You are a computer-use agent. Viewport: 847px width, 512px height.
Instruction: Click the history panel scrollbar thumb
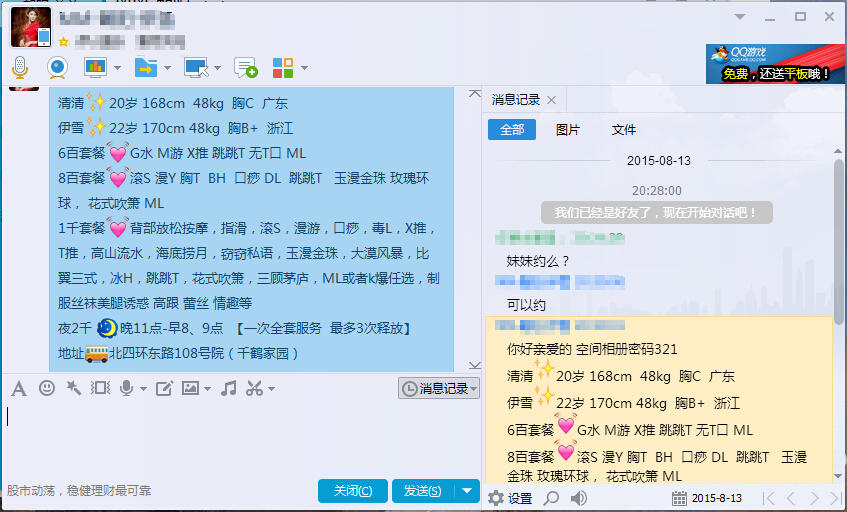[x=838, y=241]
